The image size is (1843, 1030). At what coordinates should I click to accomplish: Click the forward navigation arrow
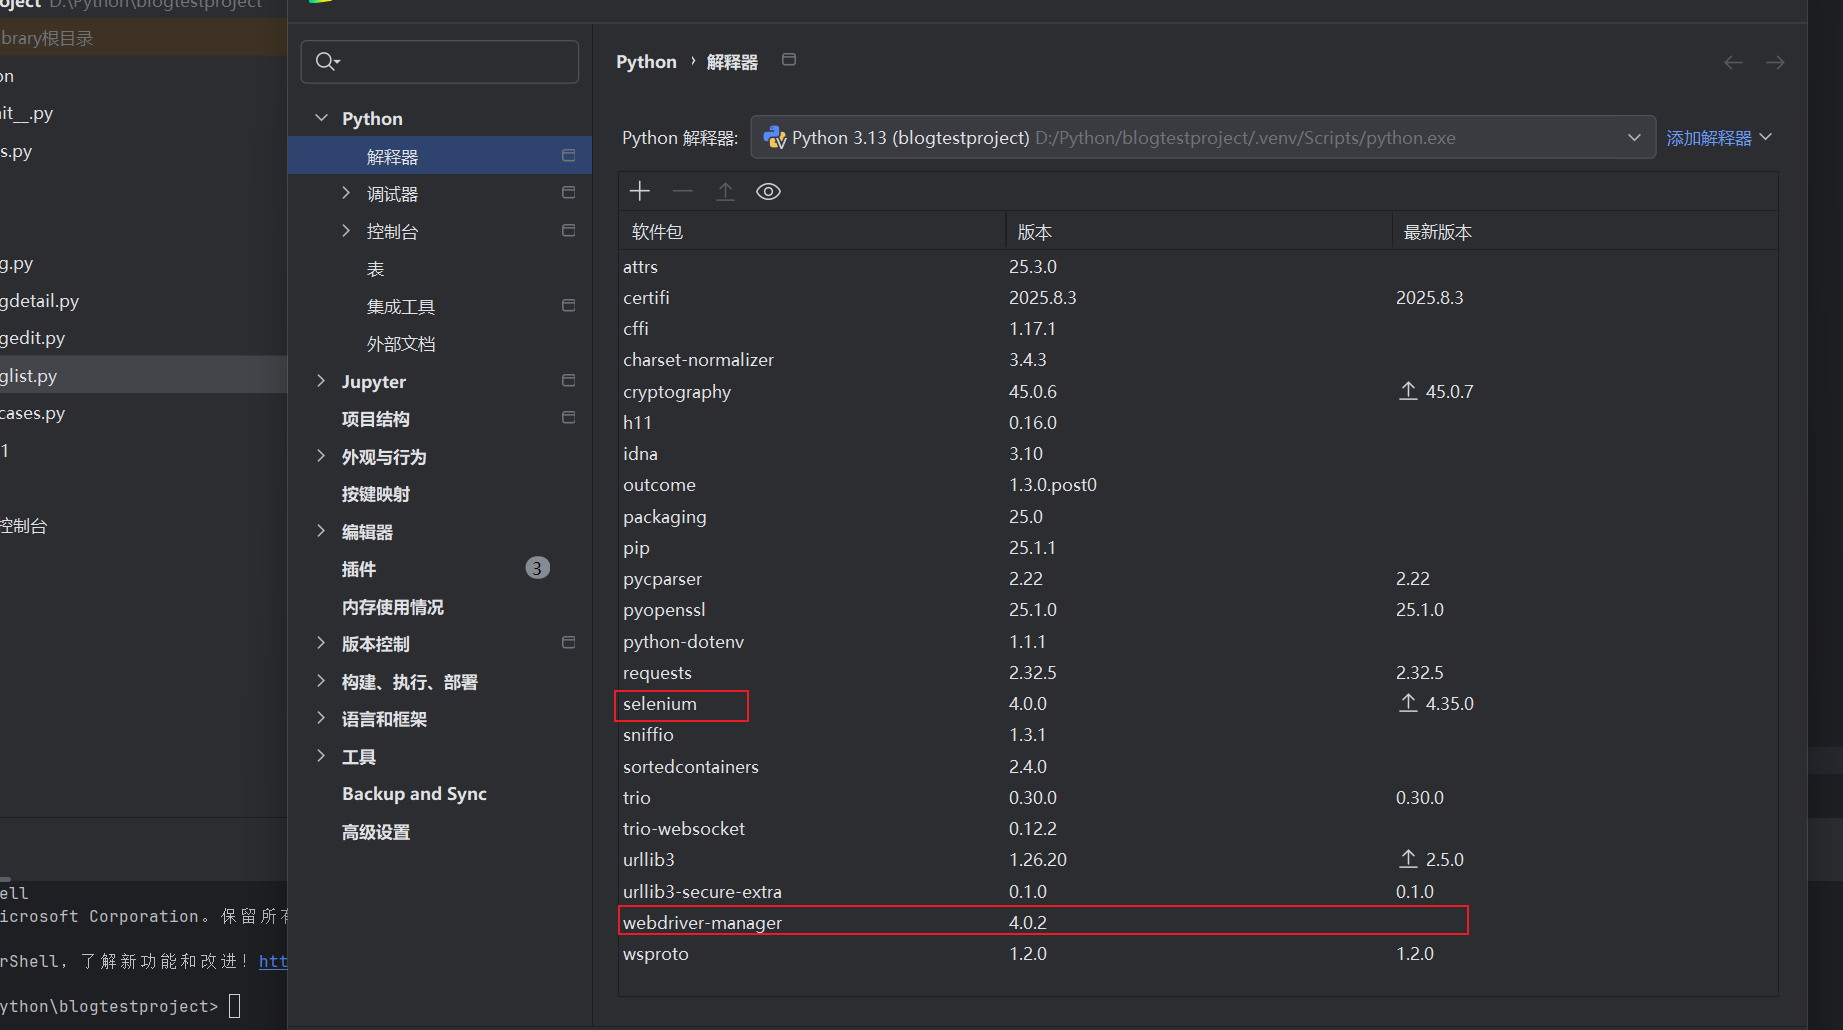tap(1775, 62)
